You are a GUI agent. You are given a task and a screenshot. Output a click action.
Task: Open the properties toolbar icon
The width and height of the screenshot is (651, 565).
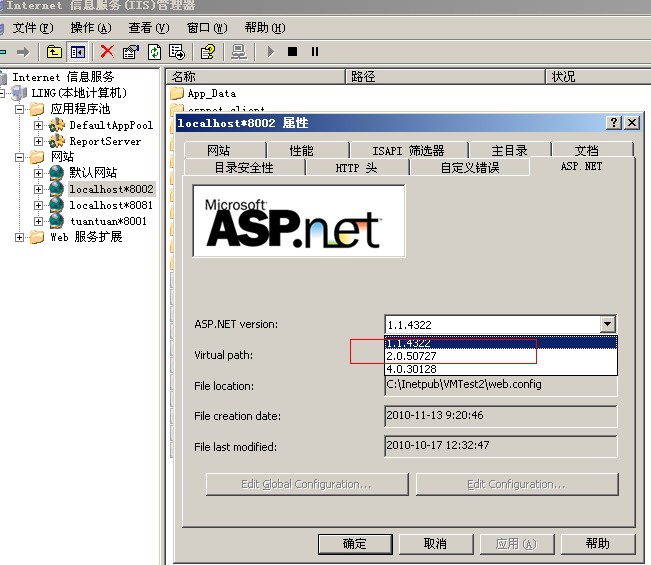131,52
